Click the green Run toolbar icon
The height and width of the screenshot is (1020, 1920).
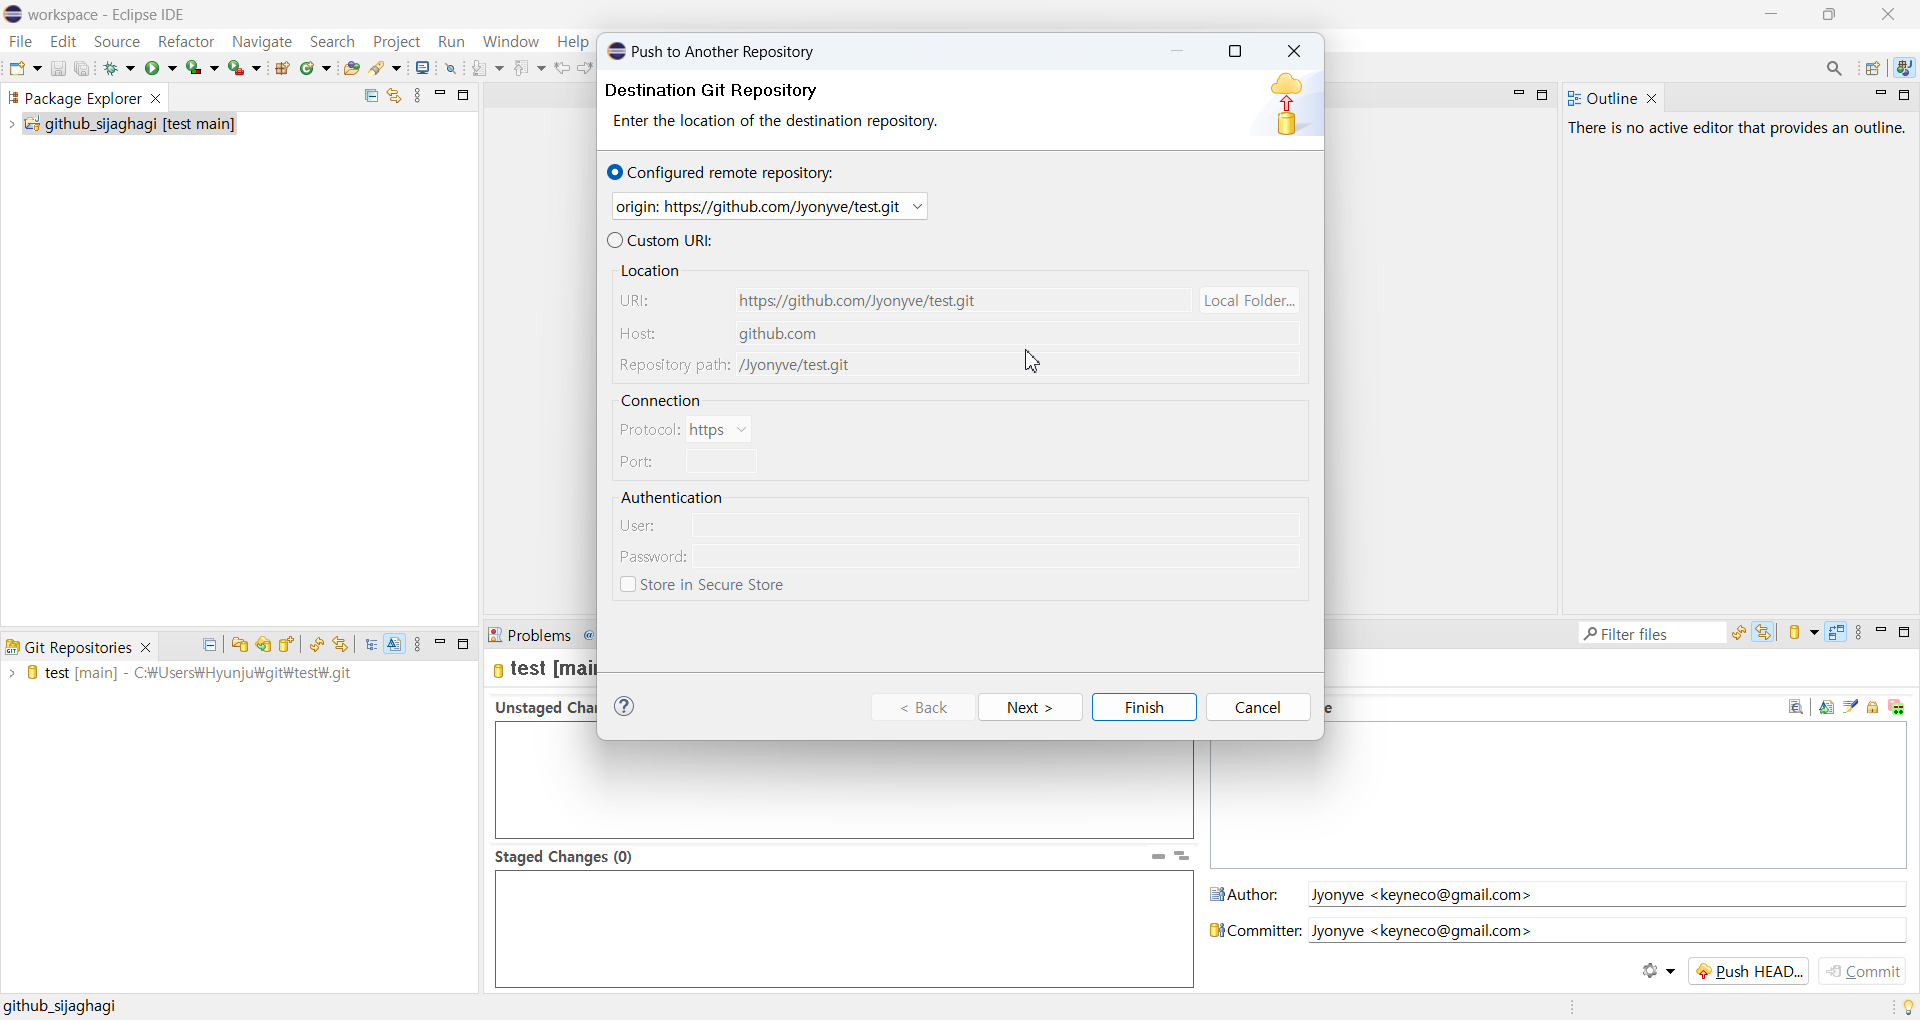point(153,68)
